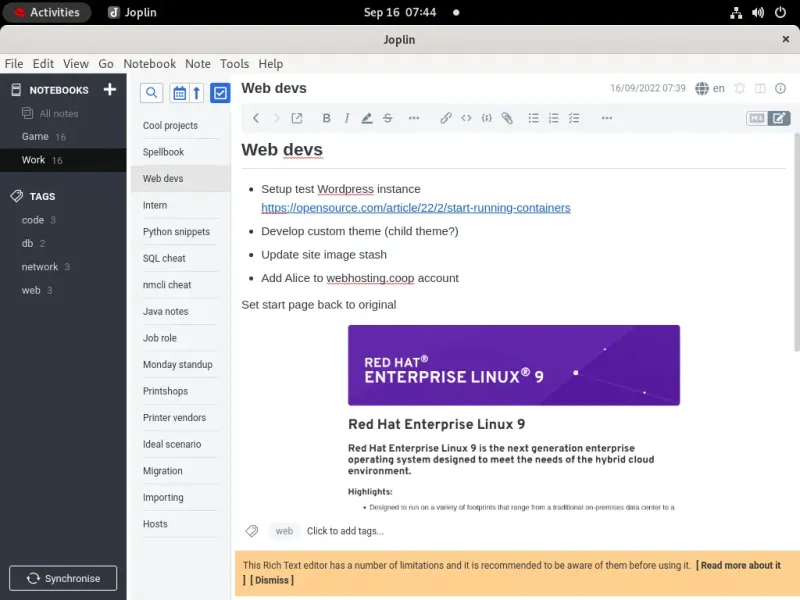The image size is (800, 600).
Task: Open the Notebook menu
Action: coord(149,63)
